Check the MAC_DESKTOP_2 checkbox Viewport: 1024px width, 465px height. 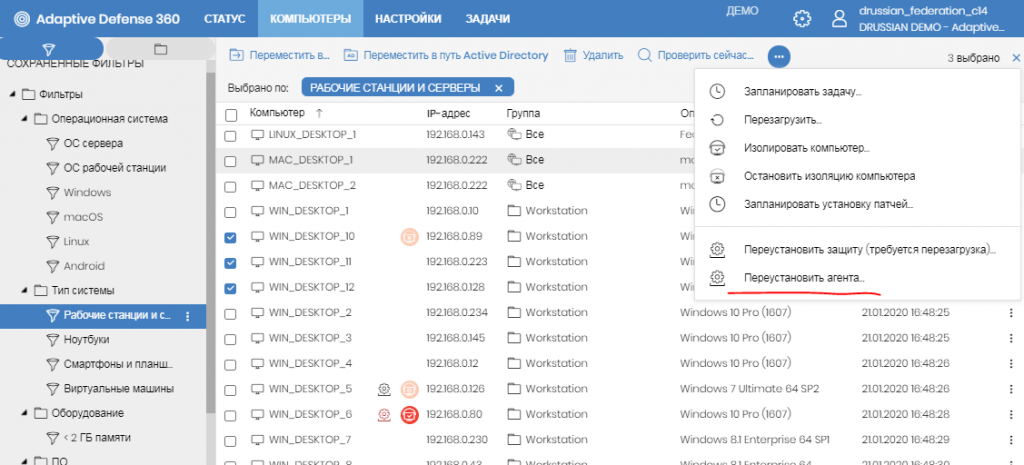coord(231,187)
